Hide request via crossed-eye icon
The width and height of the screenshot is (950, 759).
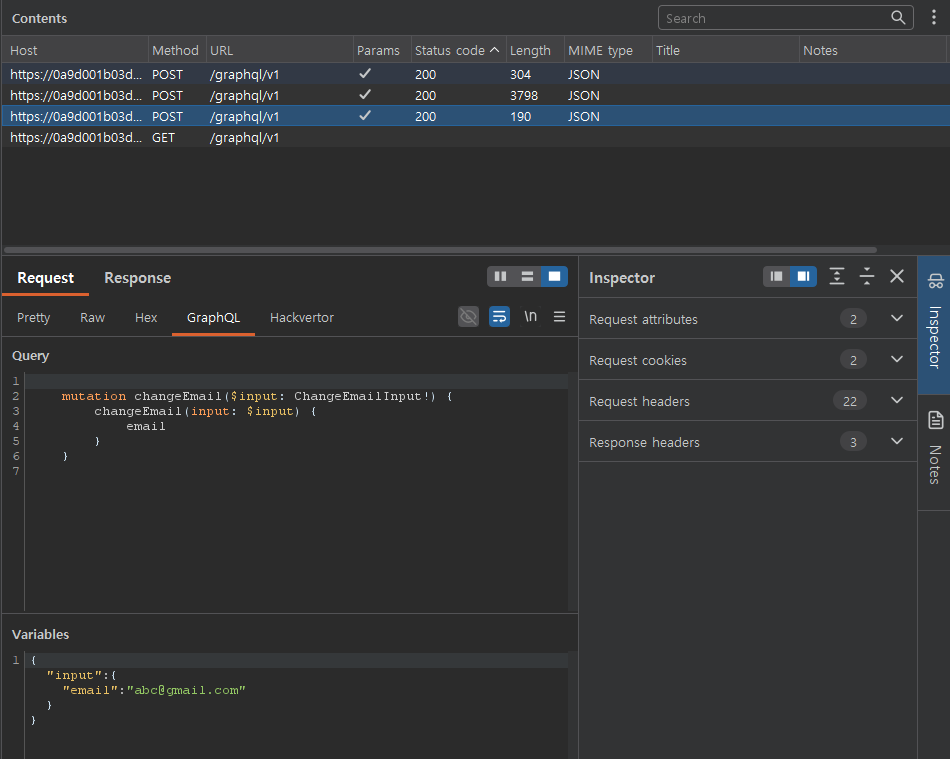[x=468, y=317]
